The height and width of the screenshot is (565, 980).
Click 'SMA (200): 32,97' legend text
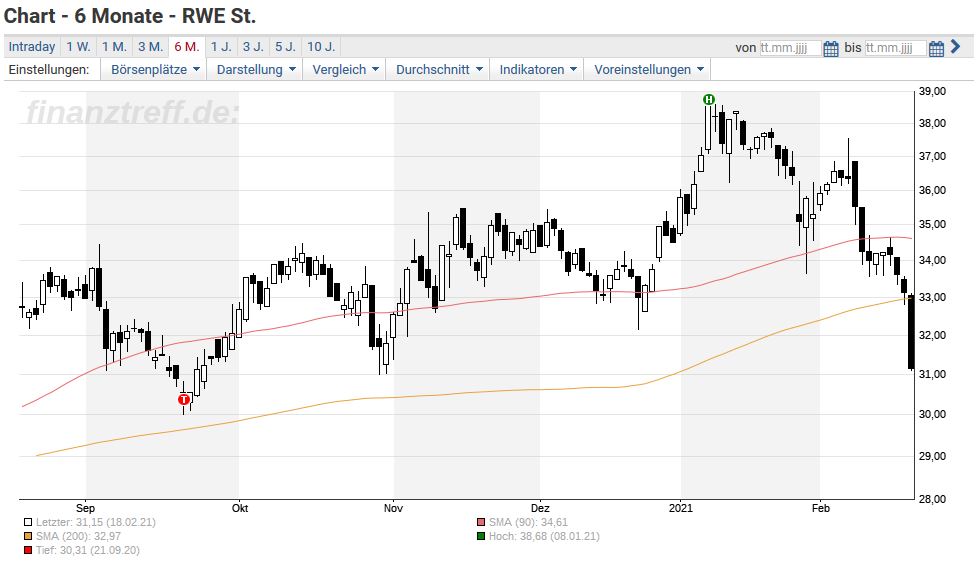[79, 536]
